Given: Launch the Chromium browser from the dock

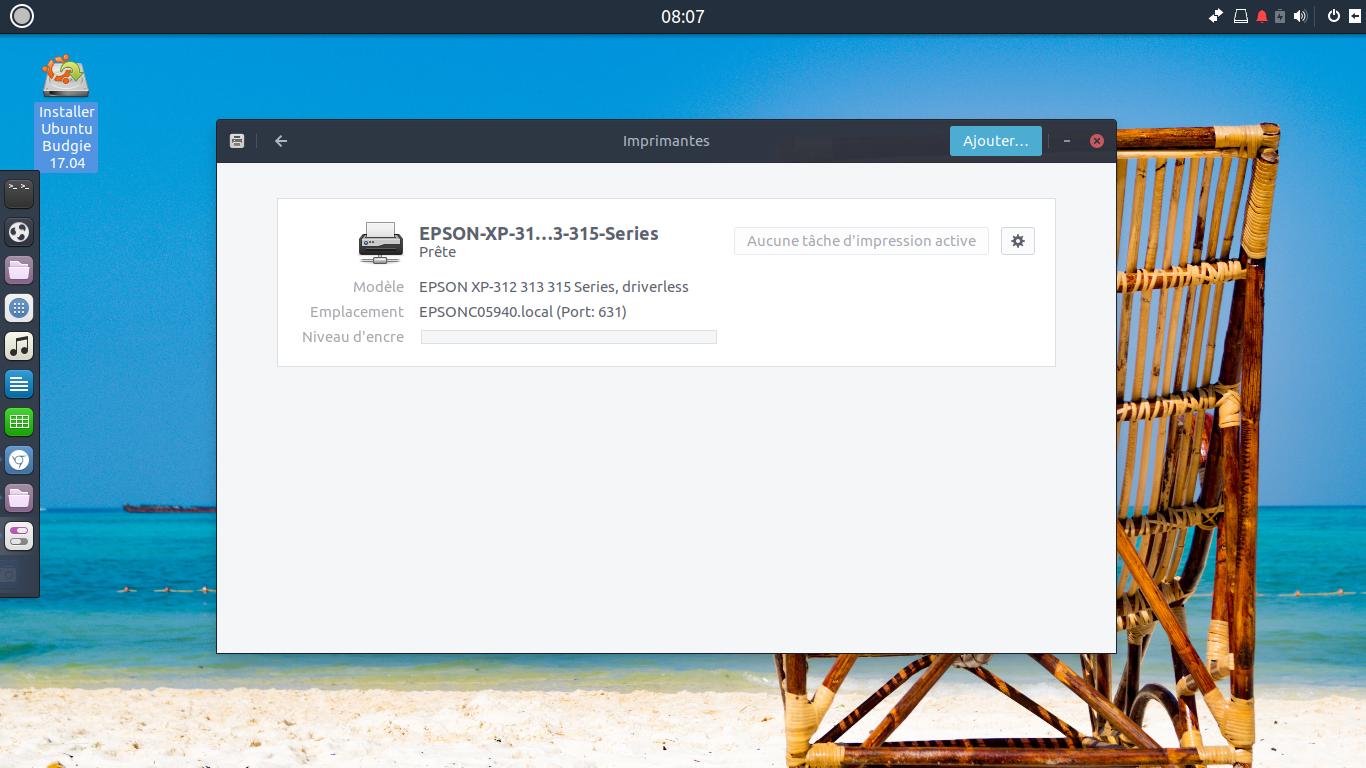Looking at the screenshot, I should 19,460.
